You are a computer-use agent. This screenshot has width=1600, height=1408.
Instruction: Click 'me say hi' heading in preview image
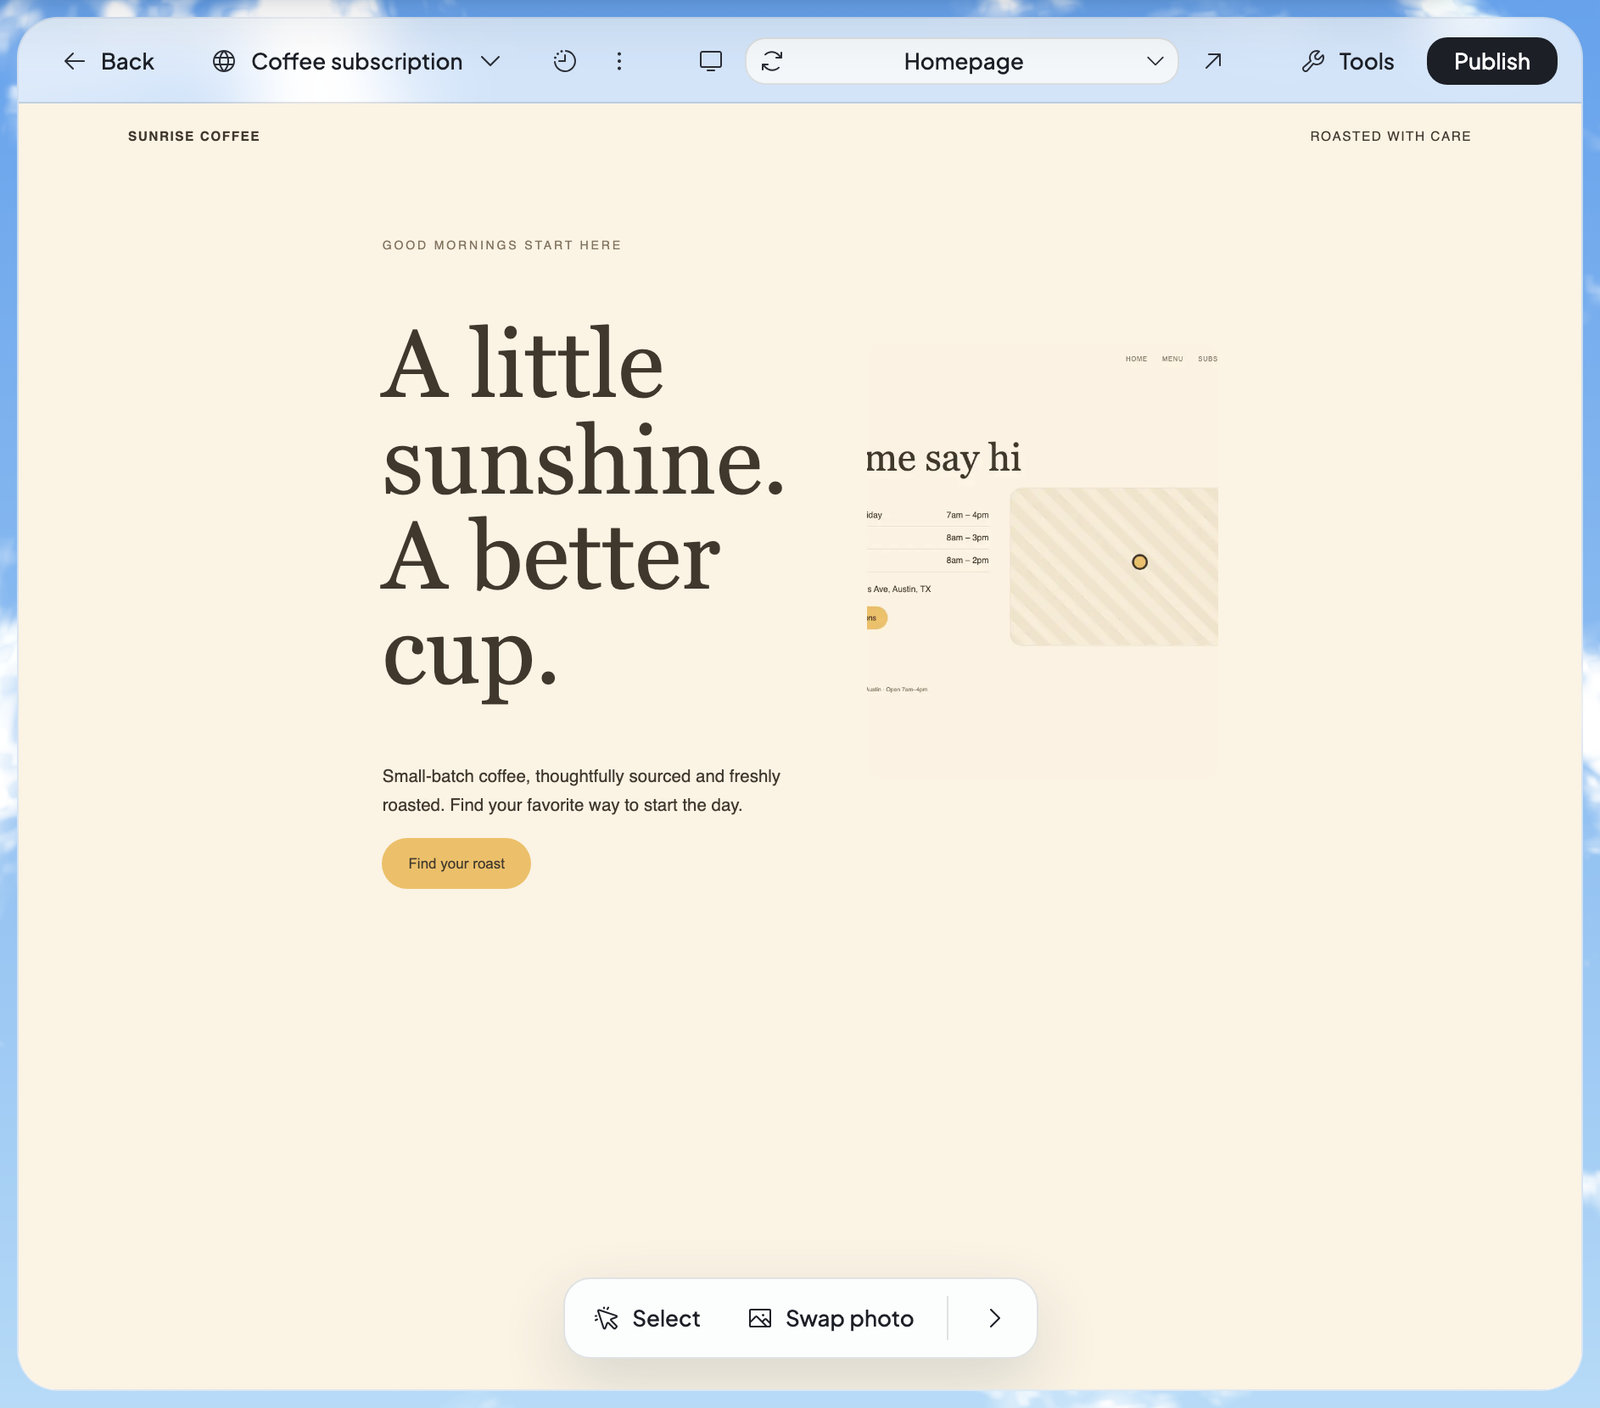(x=943, y=458)
